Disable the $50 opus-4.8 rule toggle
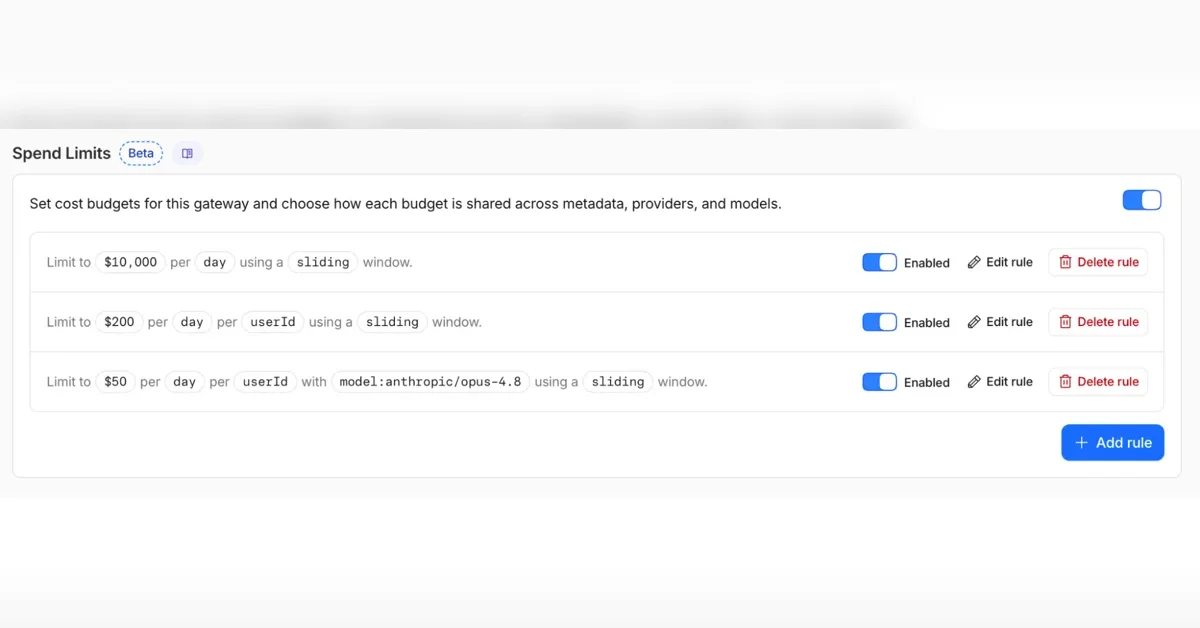This screenshot has height=628, width=1200. click(x=880, y=382)
